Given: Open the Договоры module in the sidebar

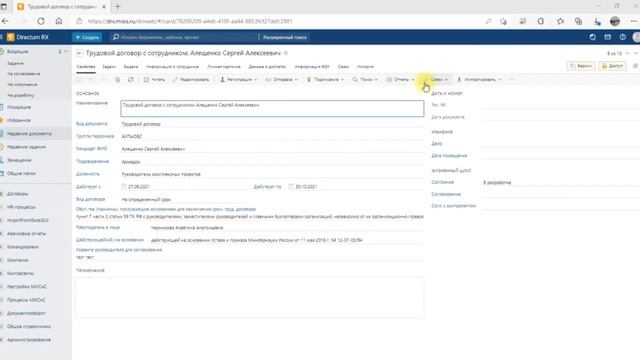Looking at the screenshot, I should [x=18, y=194].
